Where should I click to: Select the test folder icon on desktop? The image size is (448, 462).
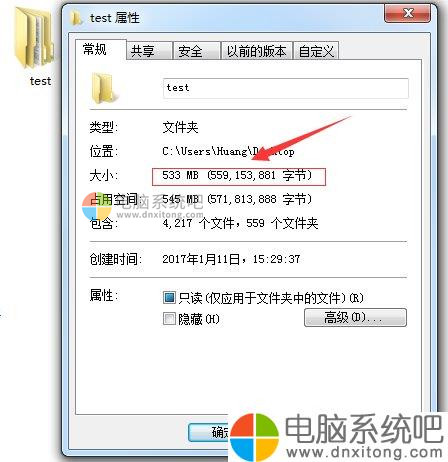(x=33, y=37)
